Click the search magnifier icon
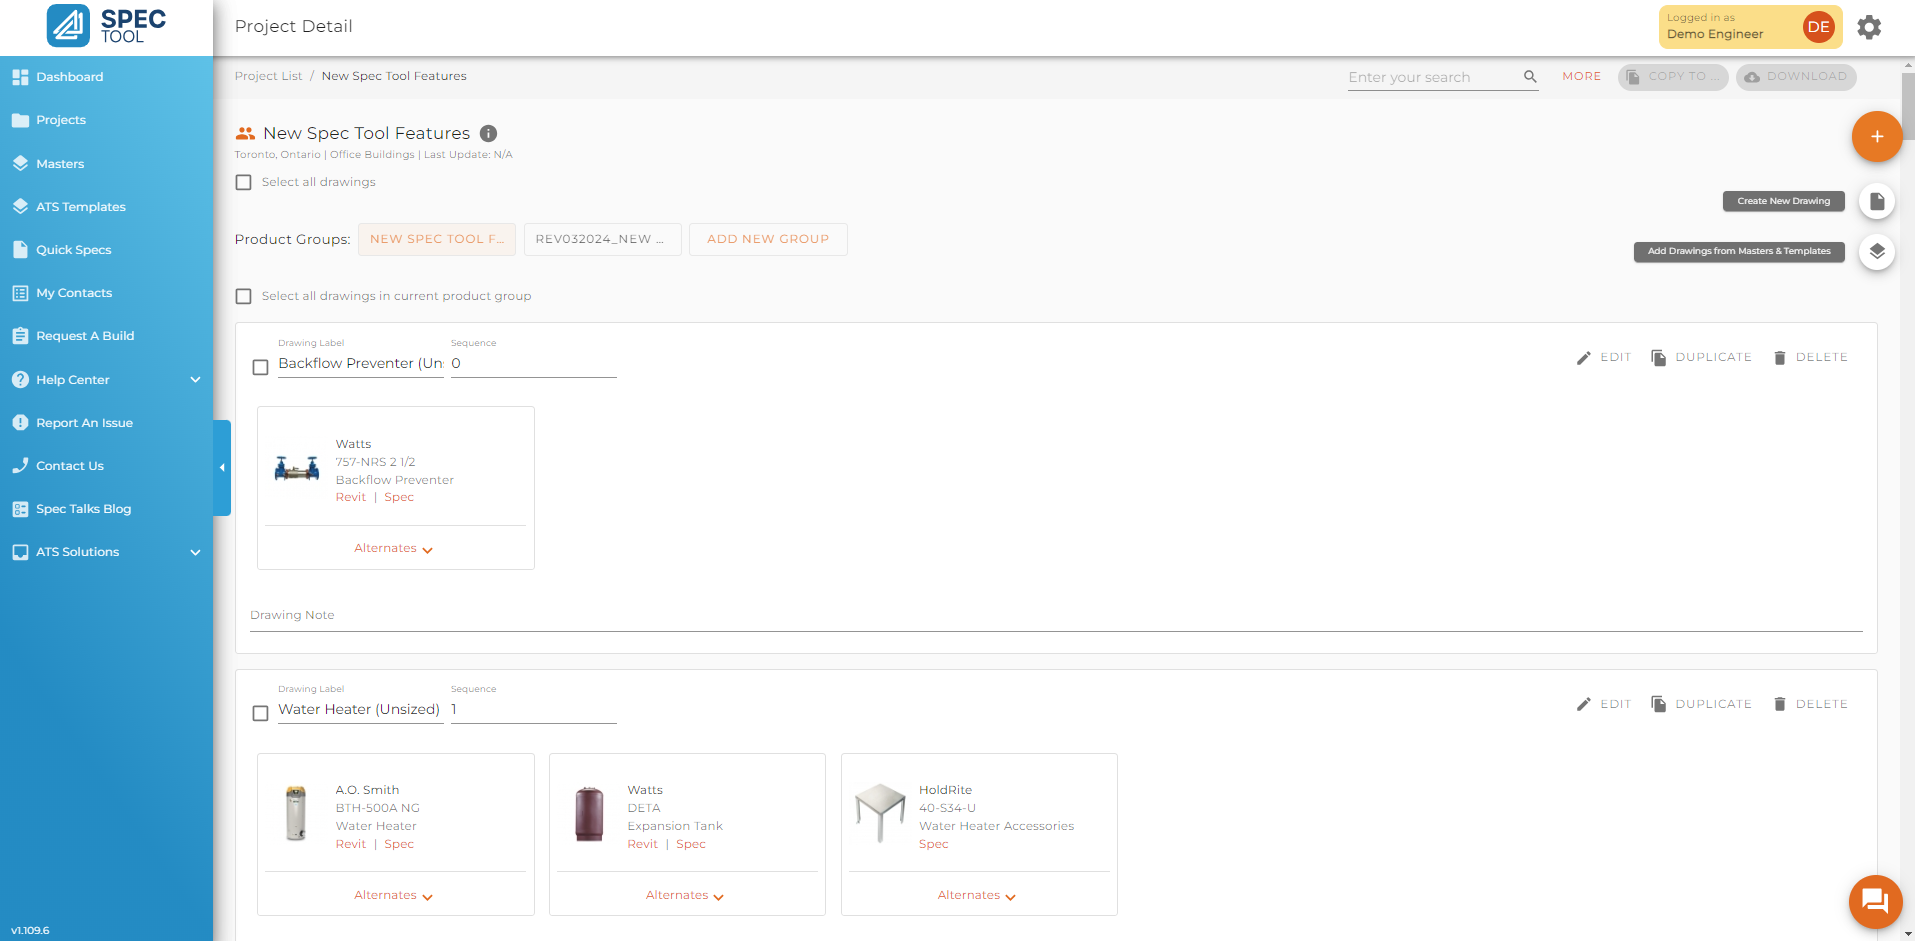1915x941 pixels. [1530, 76]
